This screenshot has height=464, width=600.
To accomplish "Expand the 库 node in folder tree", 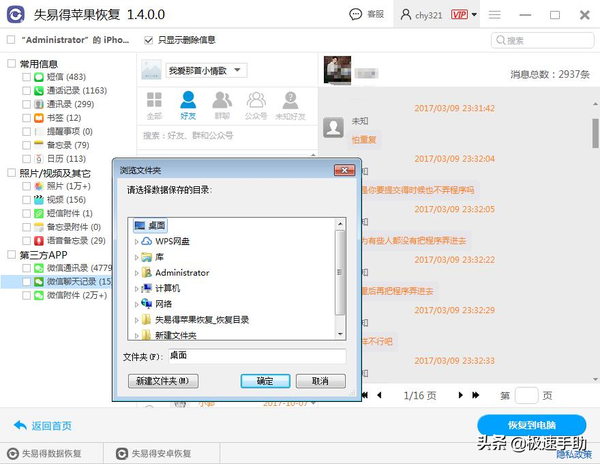I will coord(136,257).
